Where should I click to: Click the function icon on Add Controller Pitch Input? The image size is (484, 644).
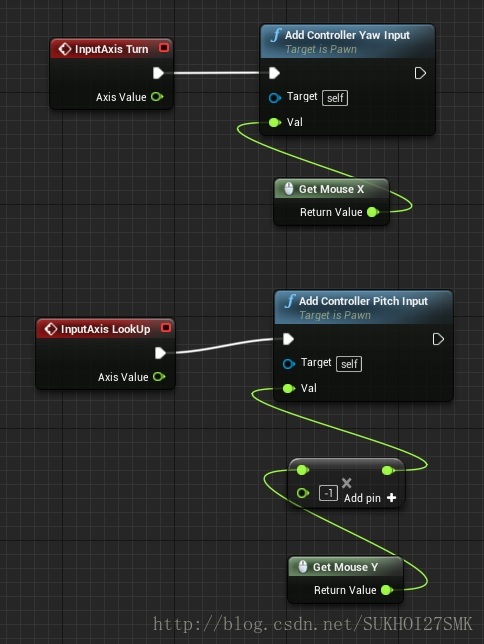tap(289, 301)
